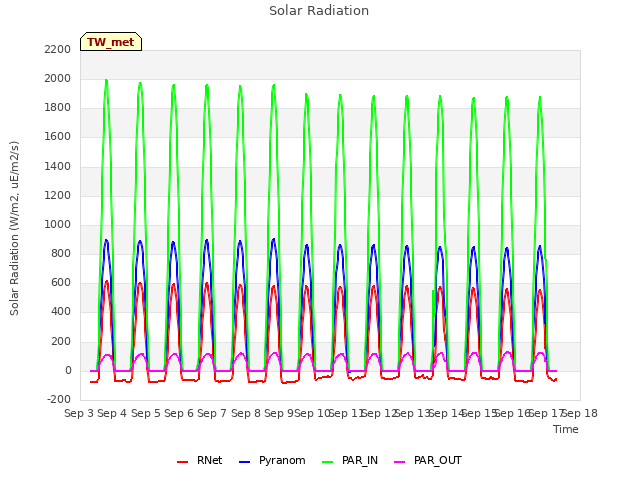Click the Solar Radiation y-axis title
The height and width of the screenshot is (480, 640).
coord(14,228)
